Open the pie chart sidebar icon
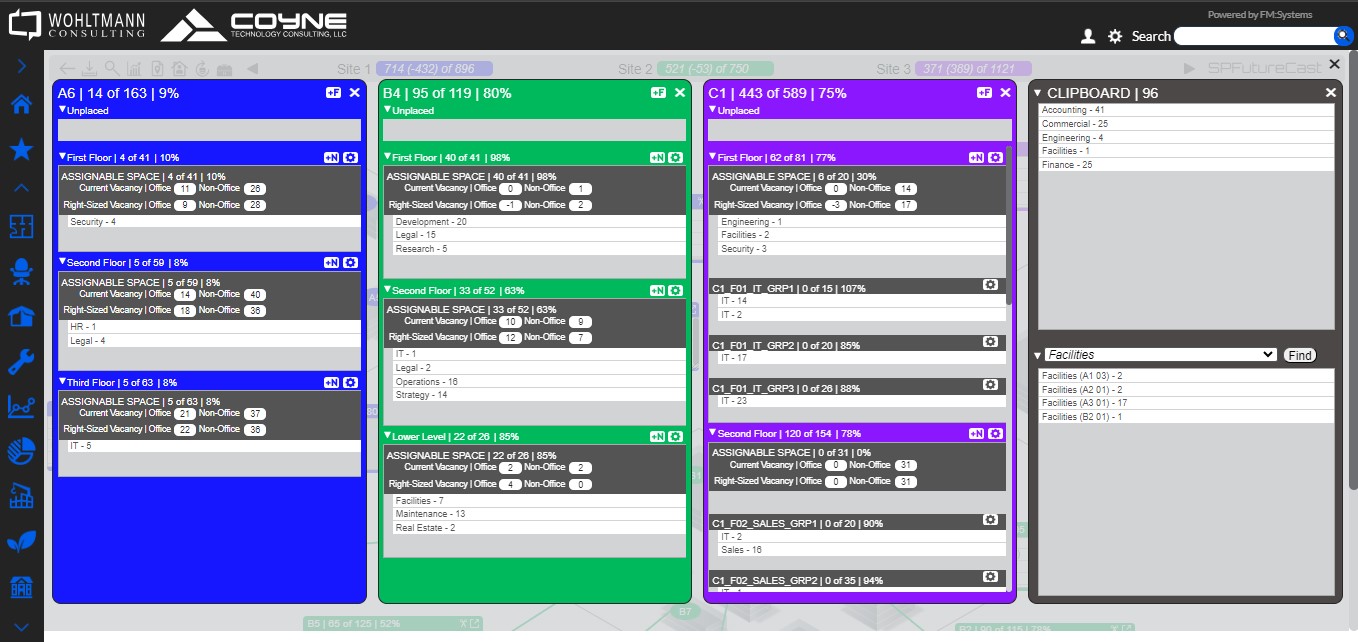The width and height of the screenshot is (1358, 642). [21, 451]
